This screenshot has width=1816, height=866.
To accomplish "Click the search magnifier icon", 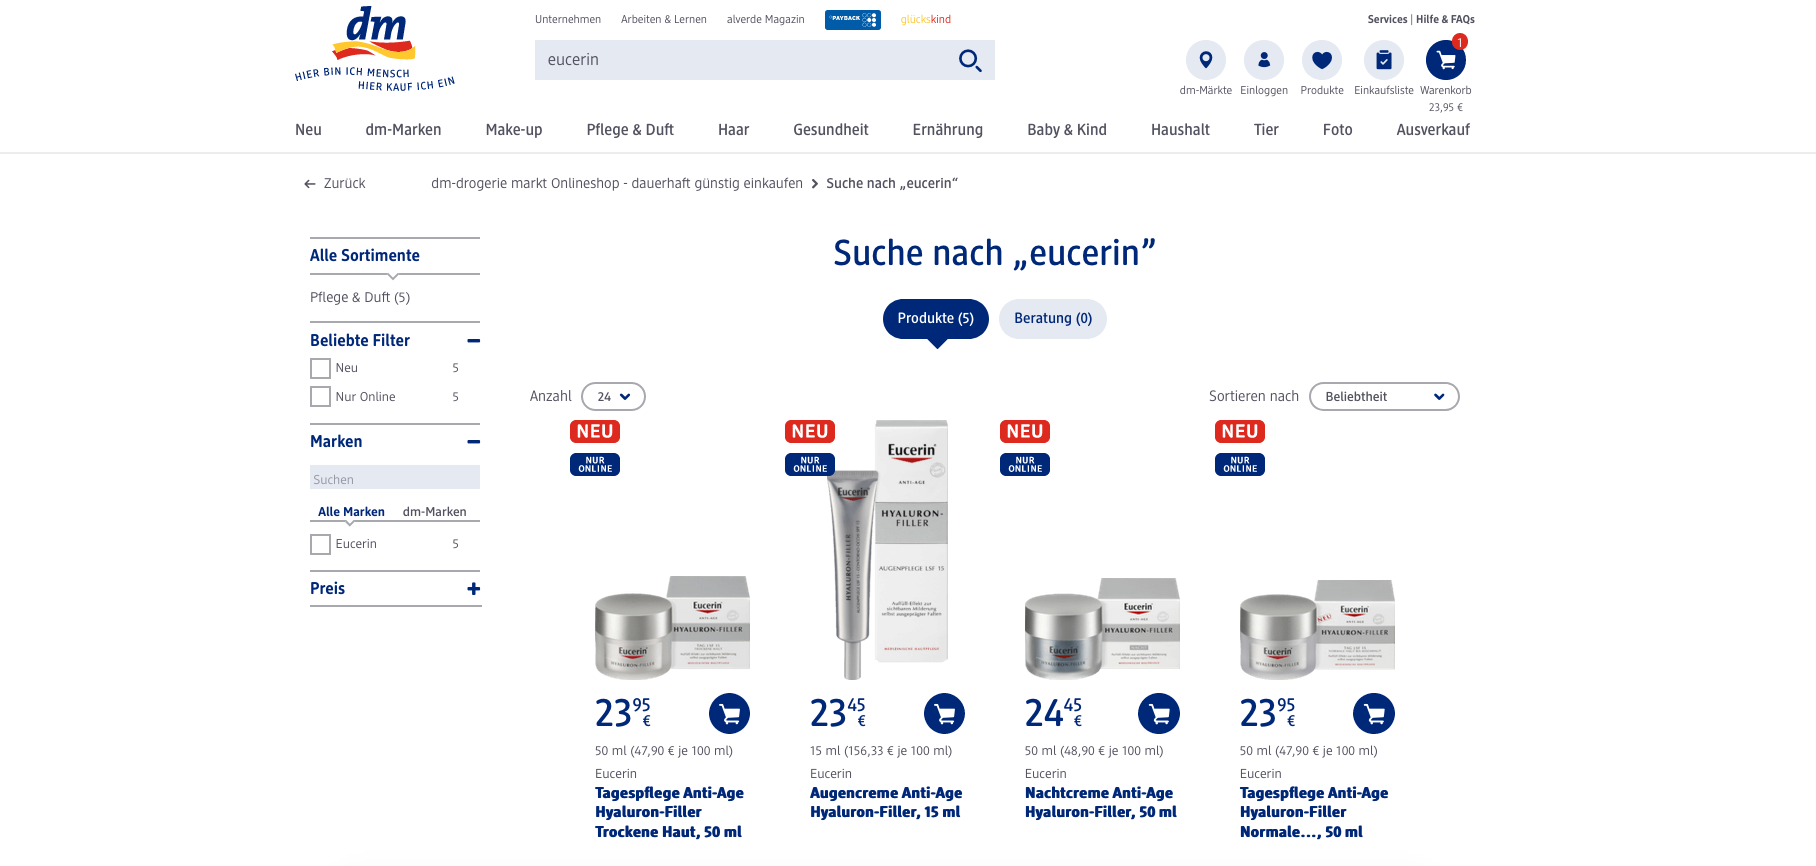I will [x=969, y=61].
